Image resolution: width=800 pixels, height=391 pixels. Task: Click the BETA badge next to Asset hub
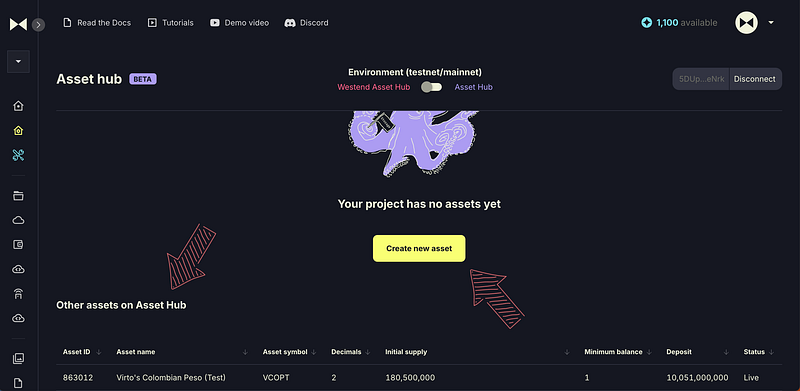(143, 79)
